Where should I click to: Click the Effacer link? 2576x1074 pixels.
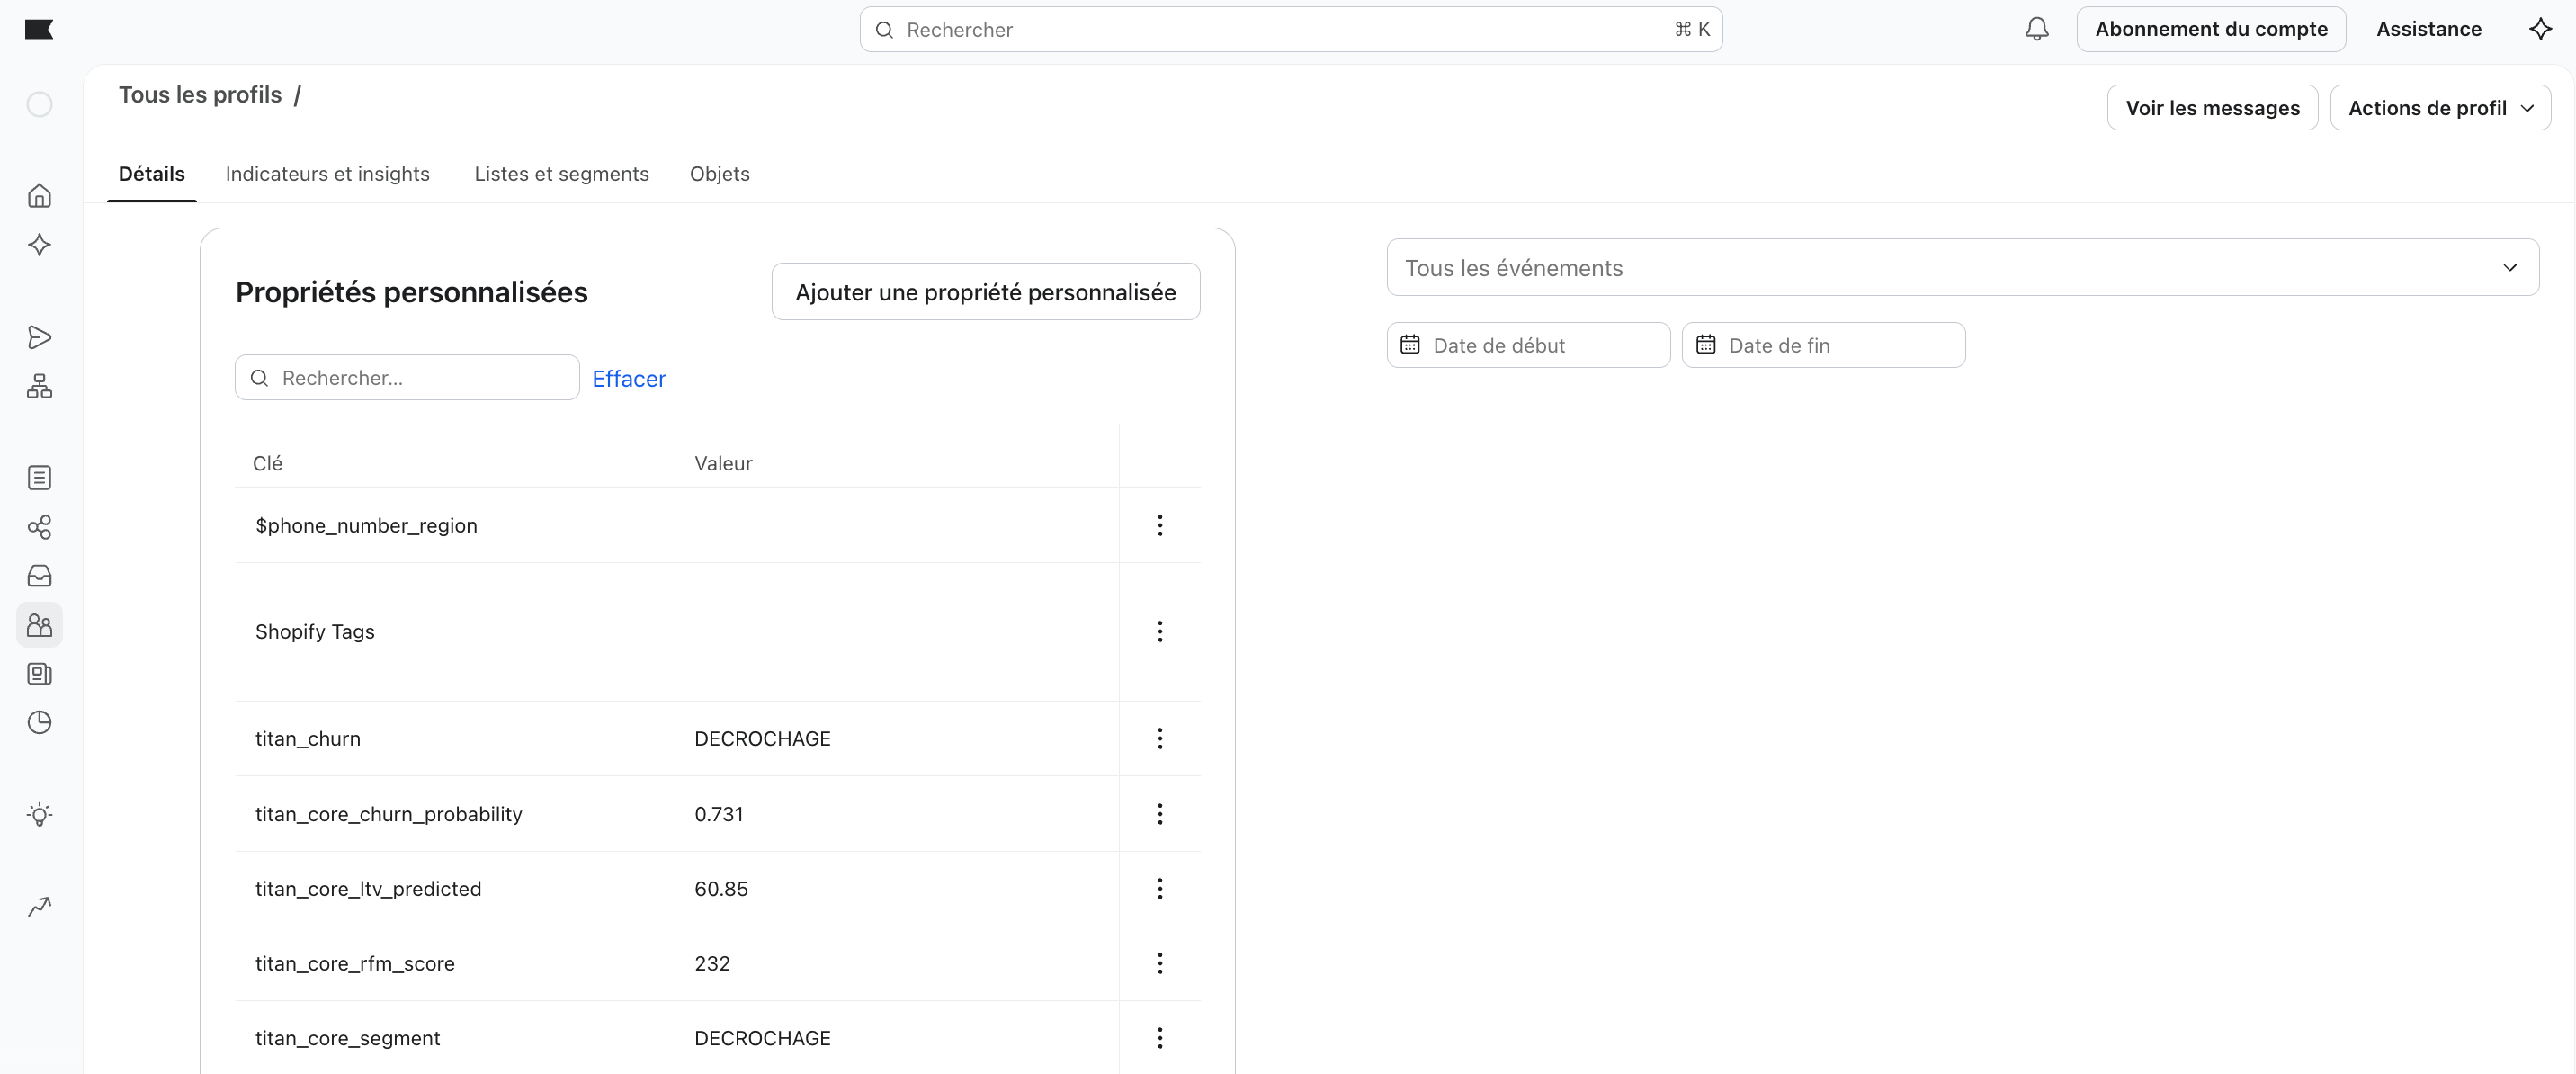tap(628, 378)
